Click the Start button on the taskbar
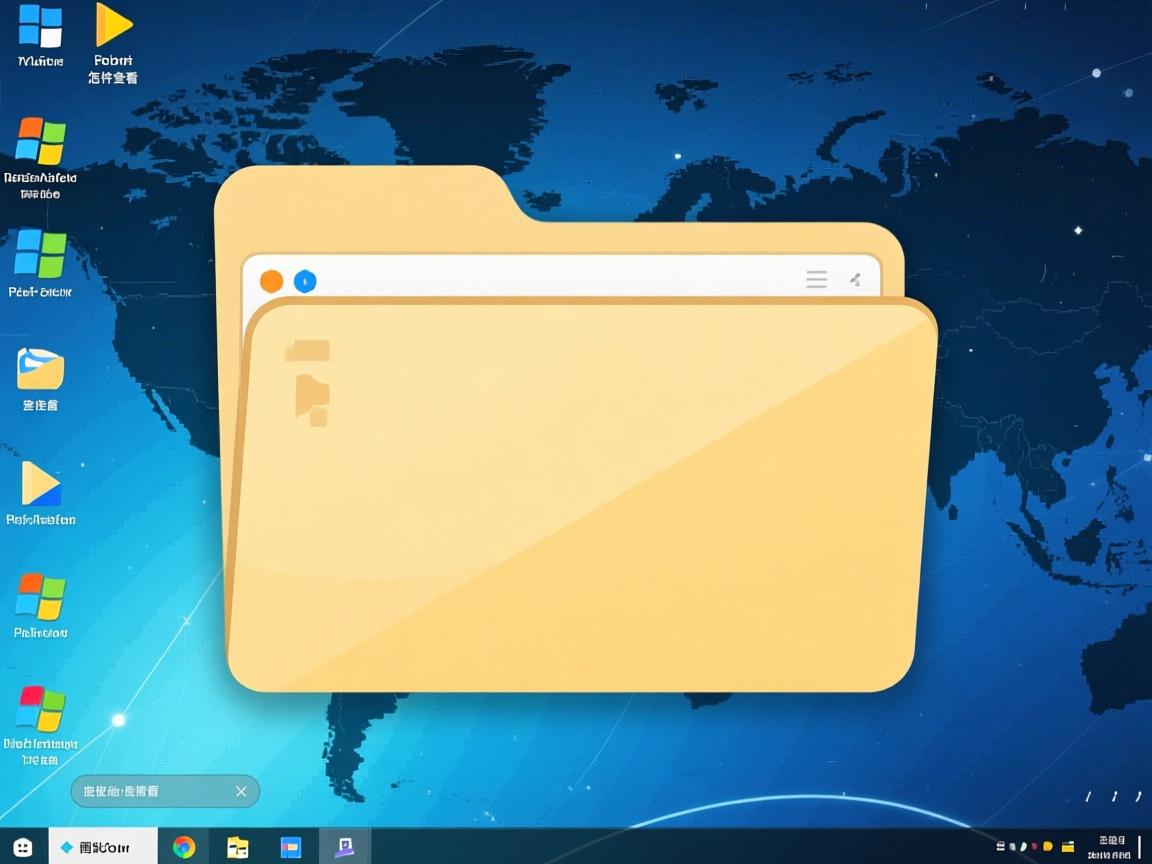 23,847
